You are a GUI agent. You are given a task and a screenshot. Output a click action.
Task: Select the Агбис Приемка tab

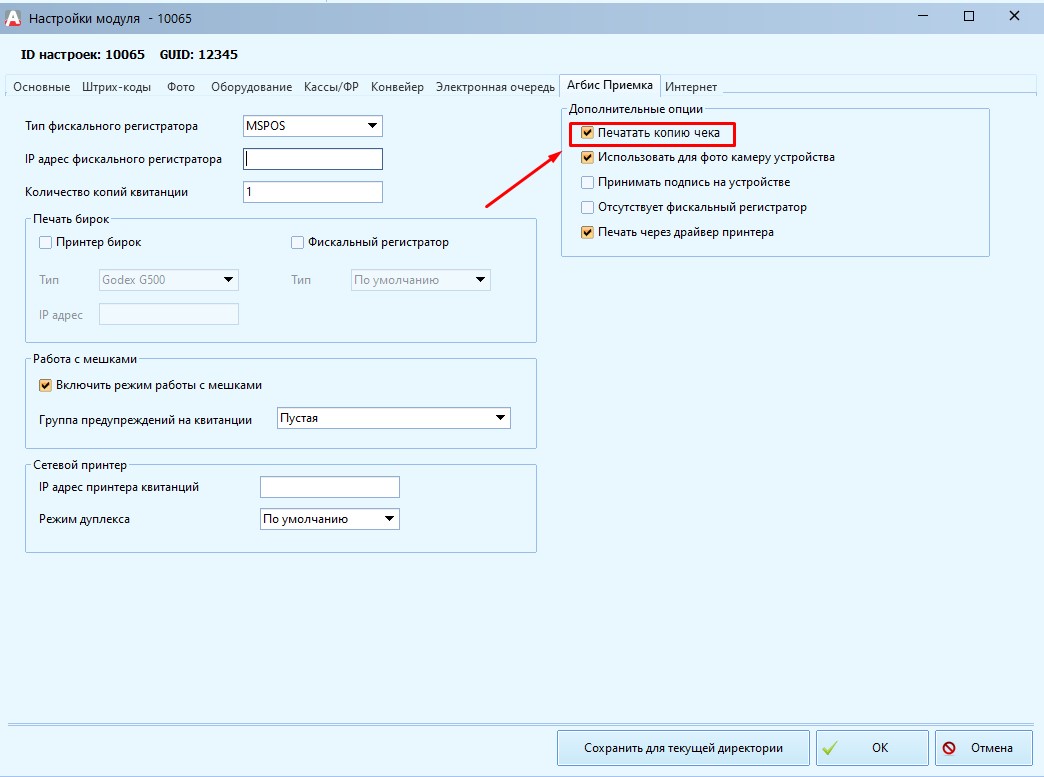(609, 85)
